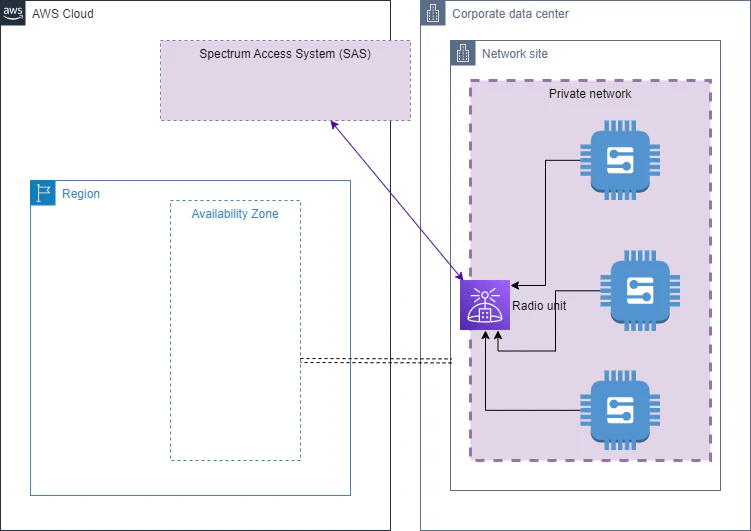Select the Network site building icon
The height and width of the screenshot is (531, 751).
point(463,53)
